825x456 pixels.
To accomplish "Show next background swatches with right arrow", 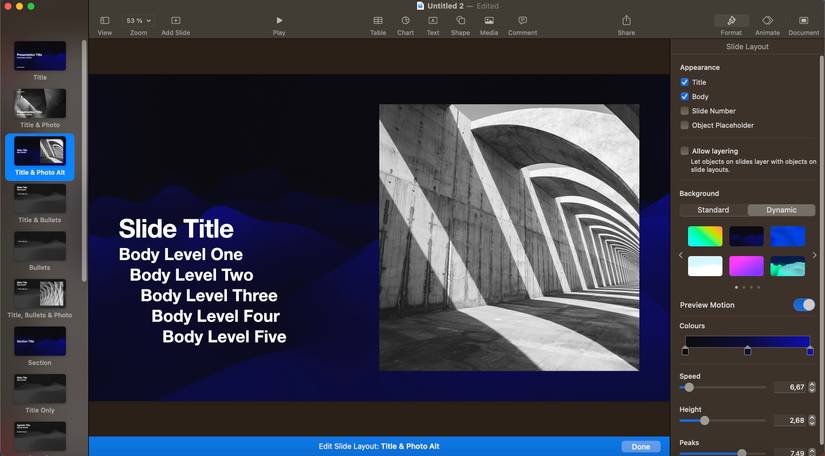I will (814, 255).
